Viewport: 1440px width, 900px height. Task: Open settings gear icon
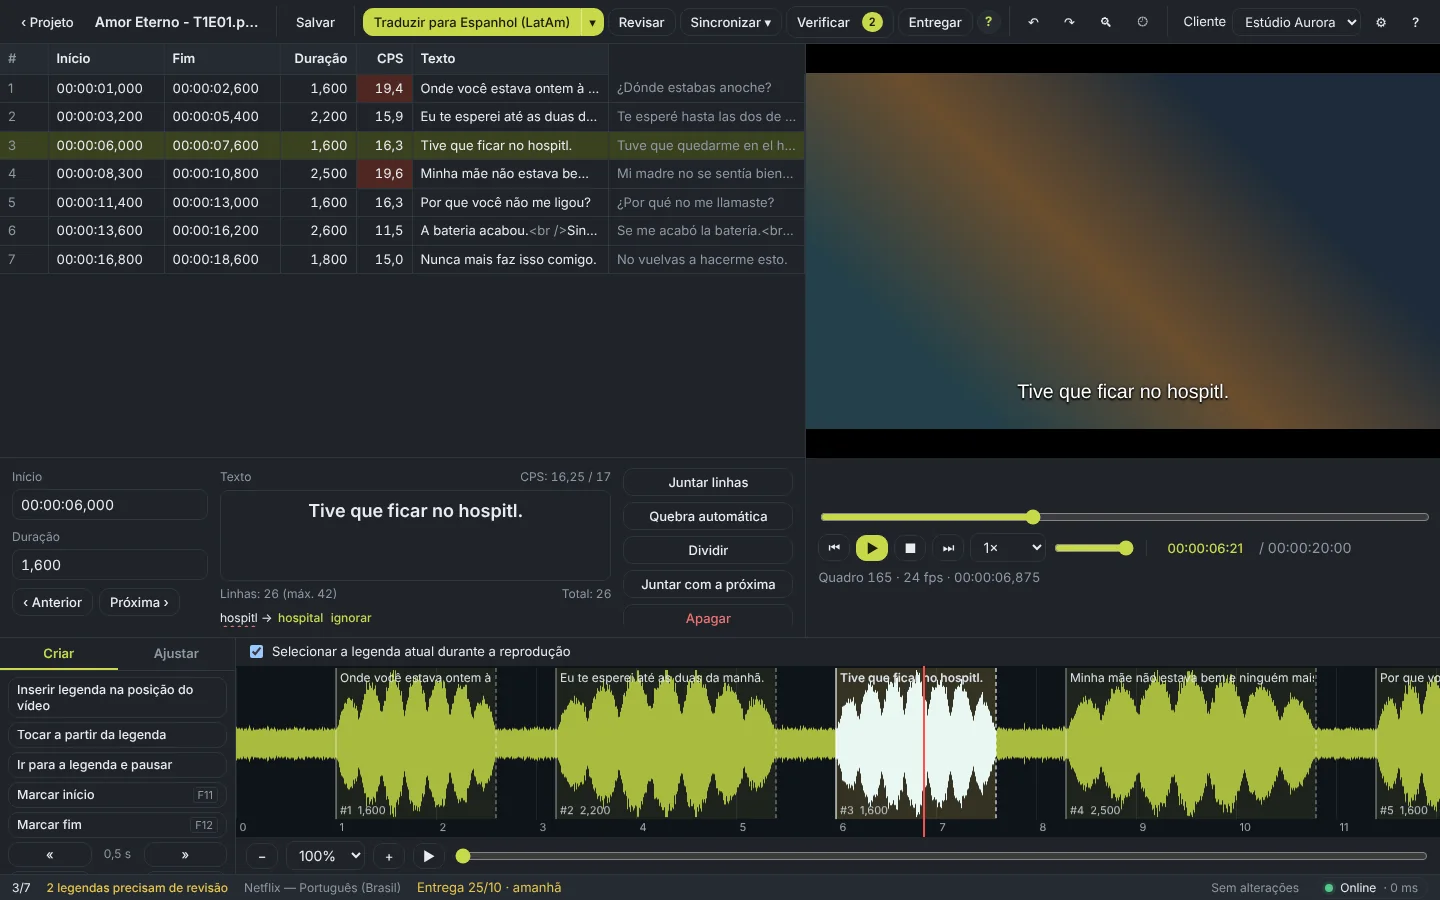[1381, 22]
